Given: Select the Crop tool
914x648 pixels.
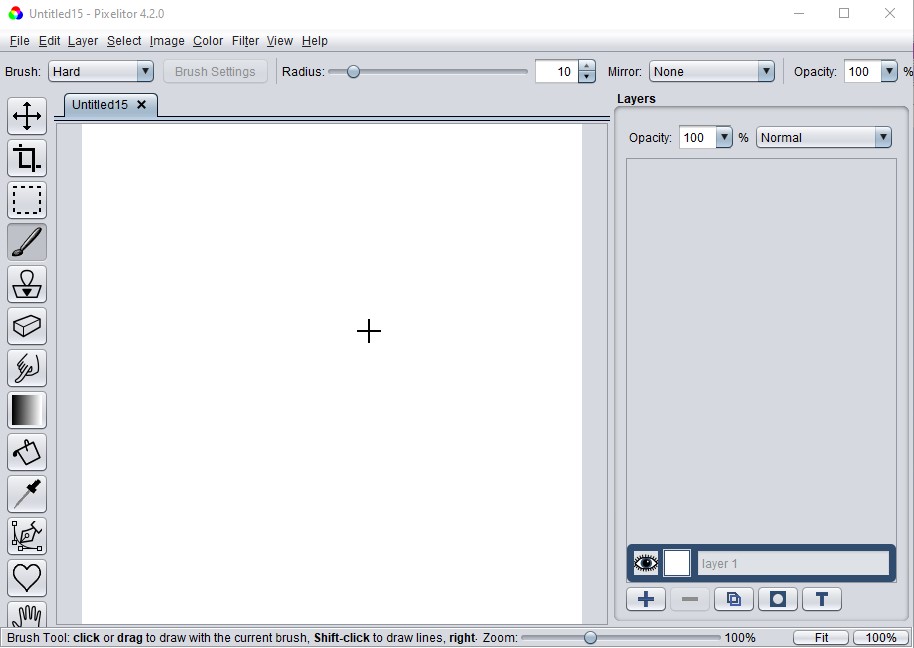Looking at the screenshot, I should (27, 158).
